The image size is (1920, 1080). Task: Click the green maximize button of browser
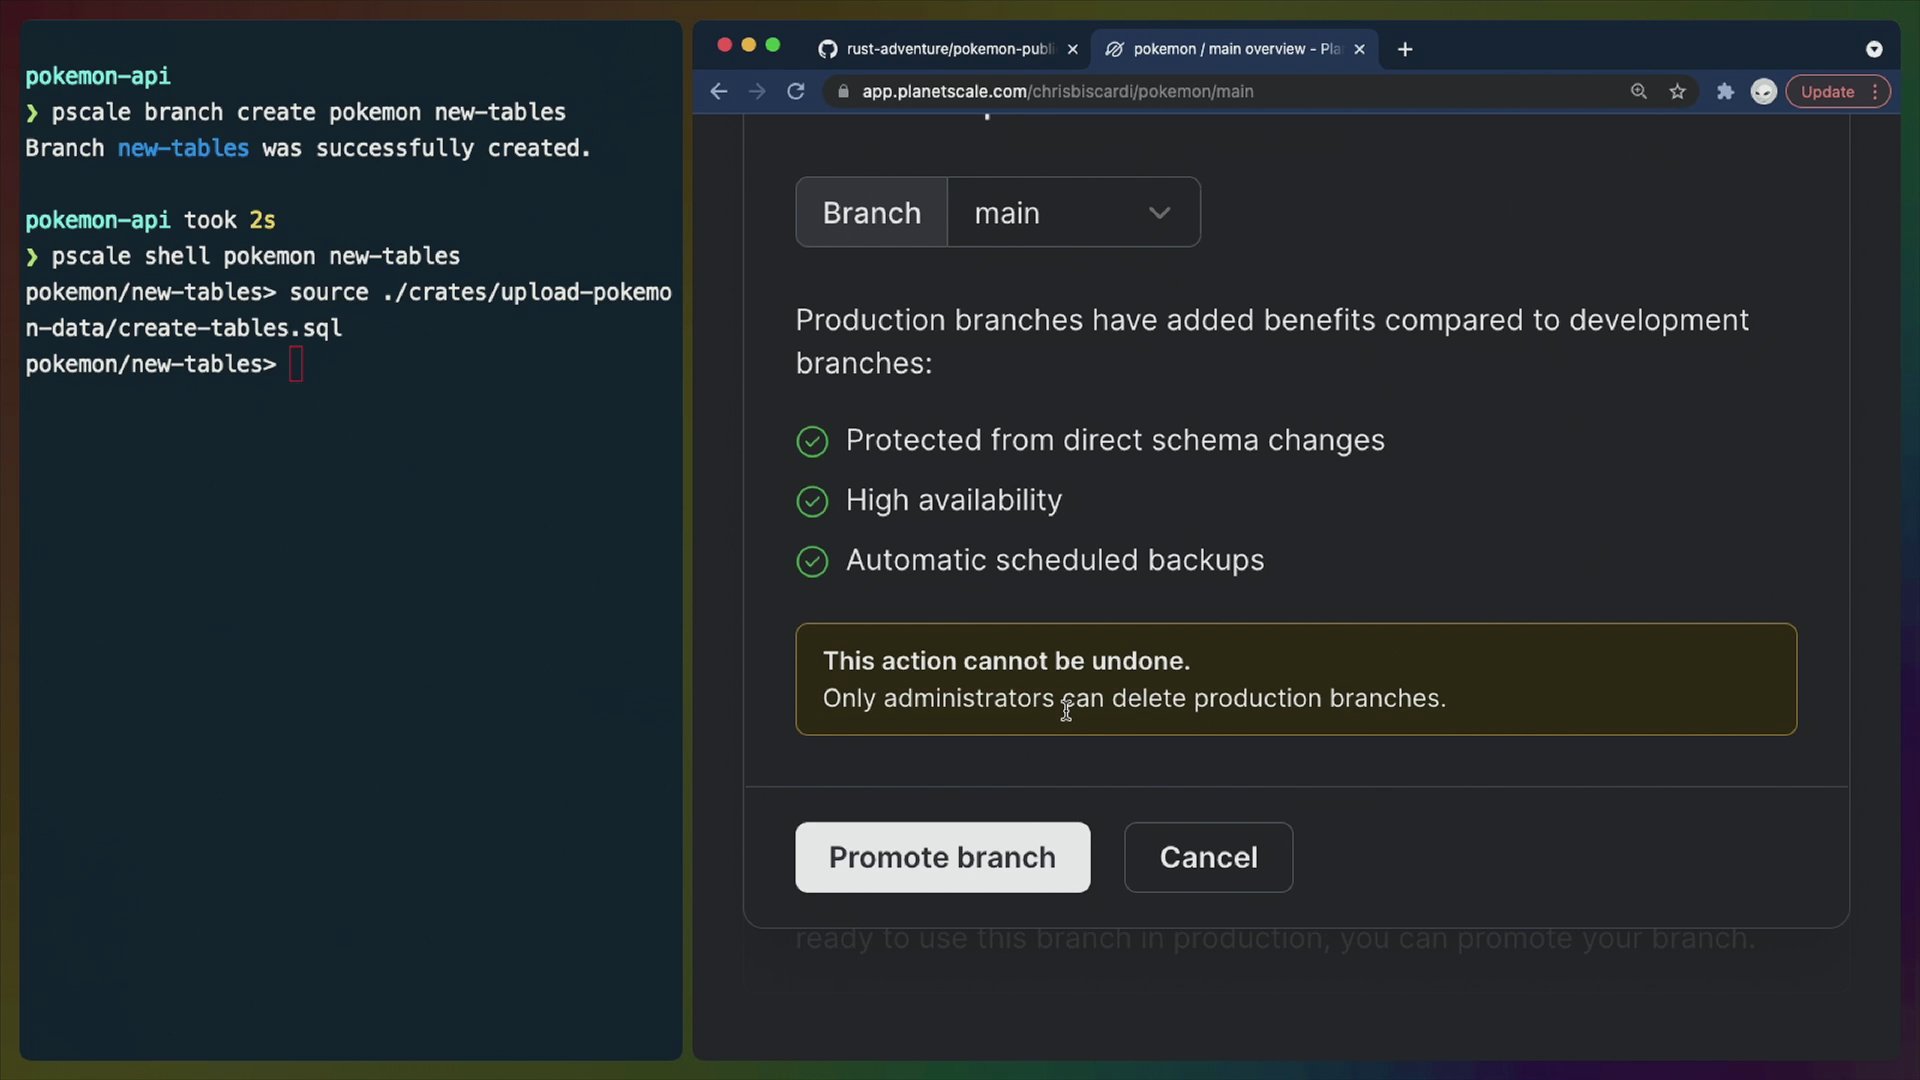(x=773, y=45)
